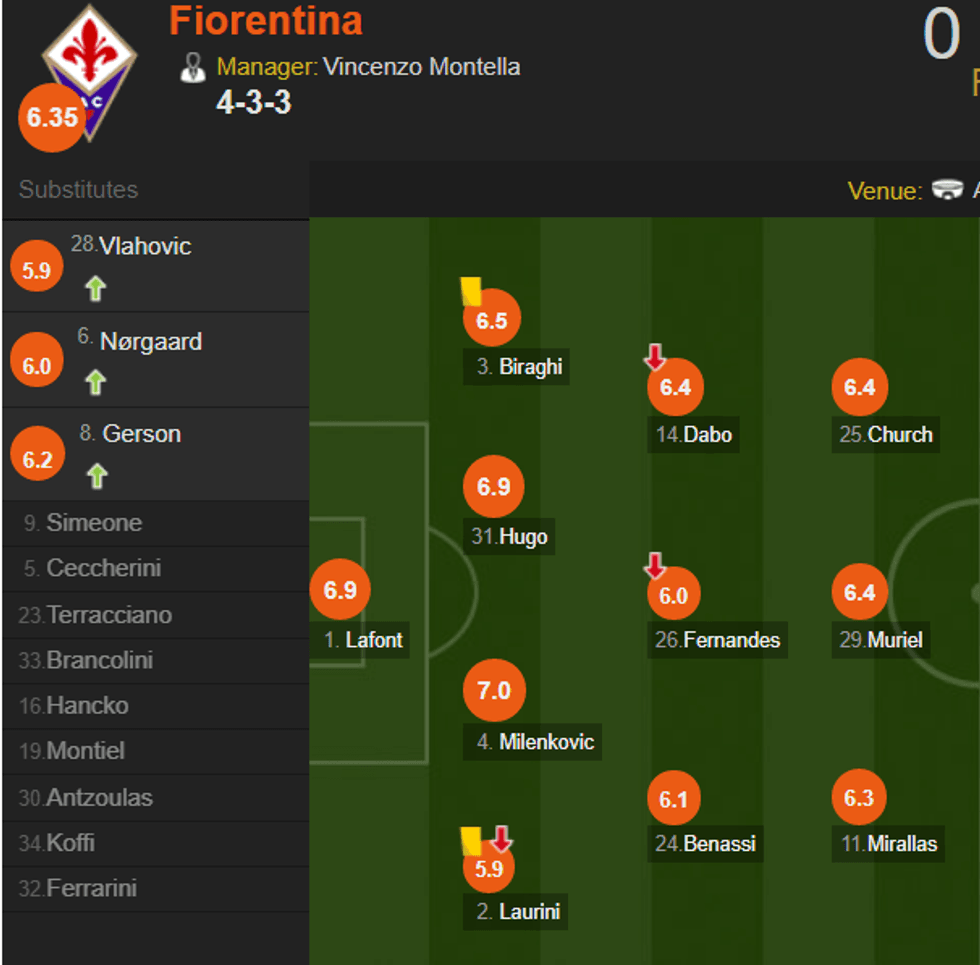Screen dimensions: 980x965
Task: Open Vincenzo Montella manager link
Action: point(421,67)
